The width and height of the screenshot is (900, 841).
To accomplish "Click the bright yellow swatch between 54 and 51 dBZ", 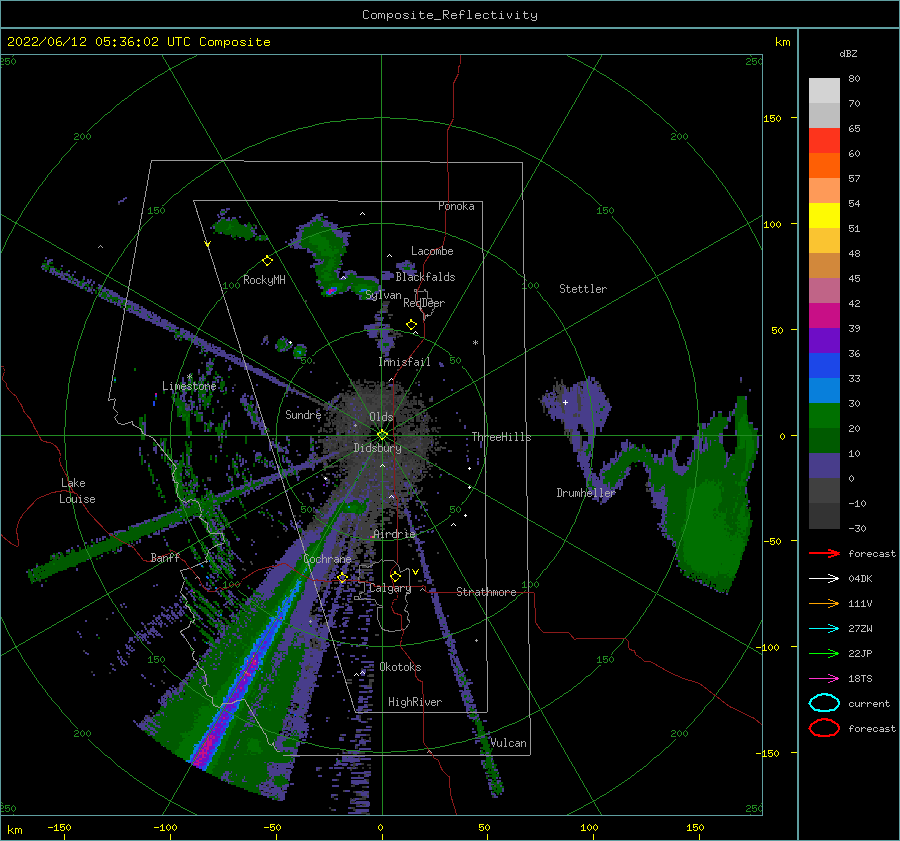I will point(824,215).
